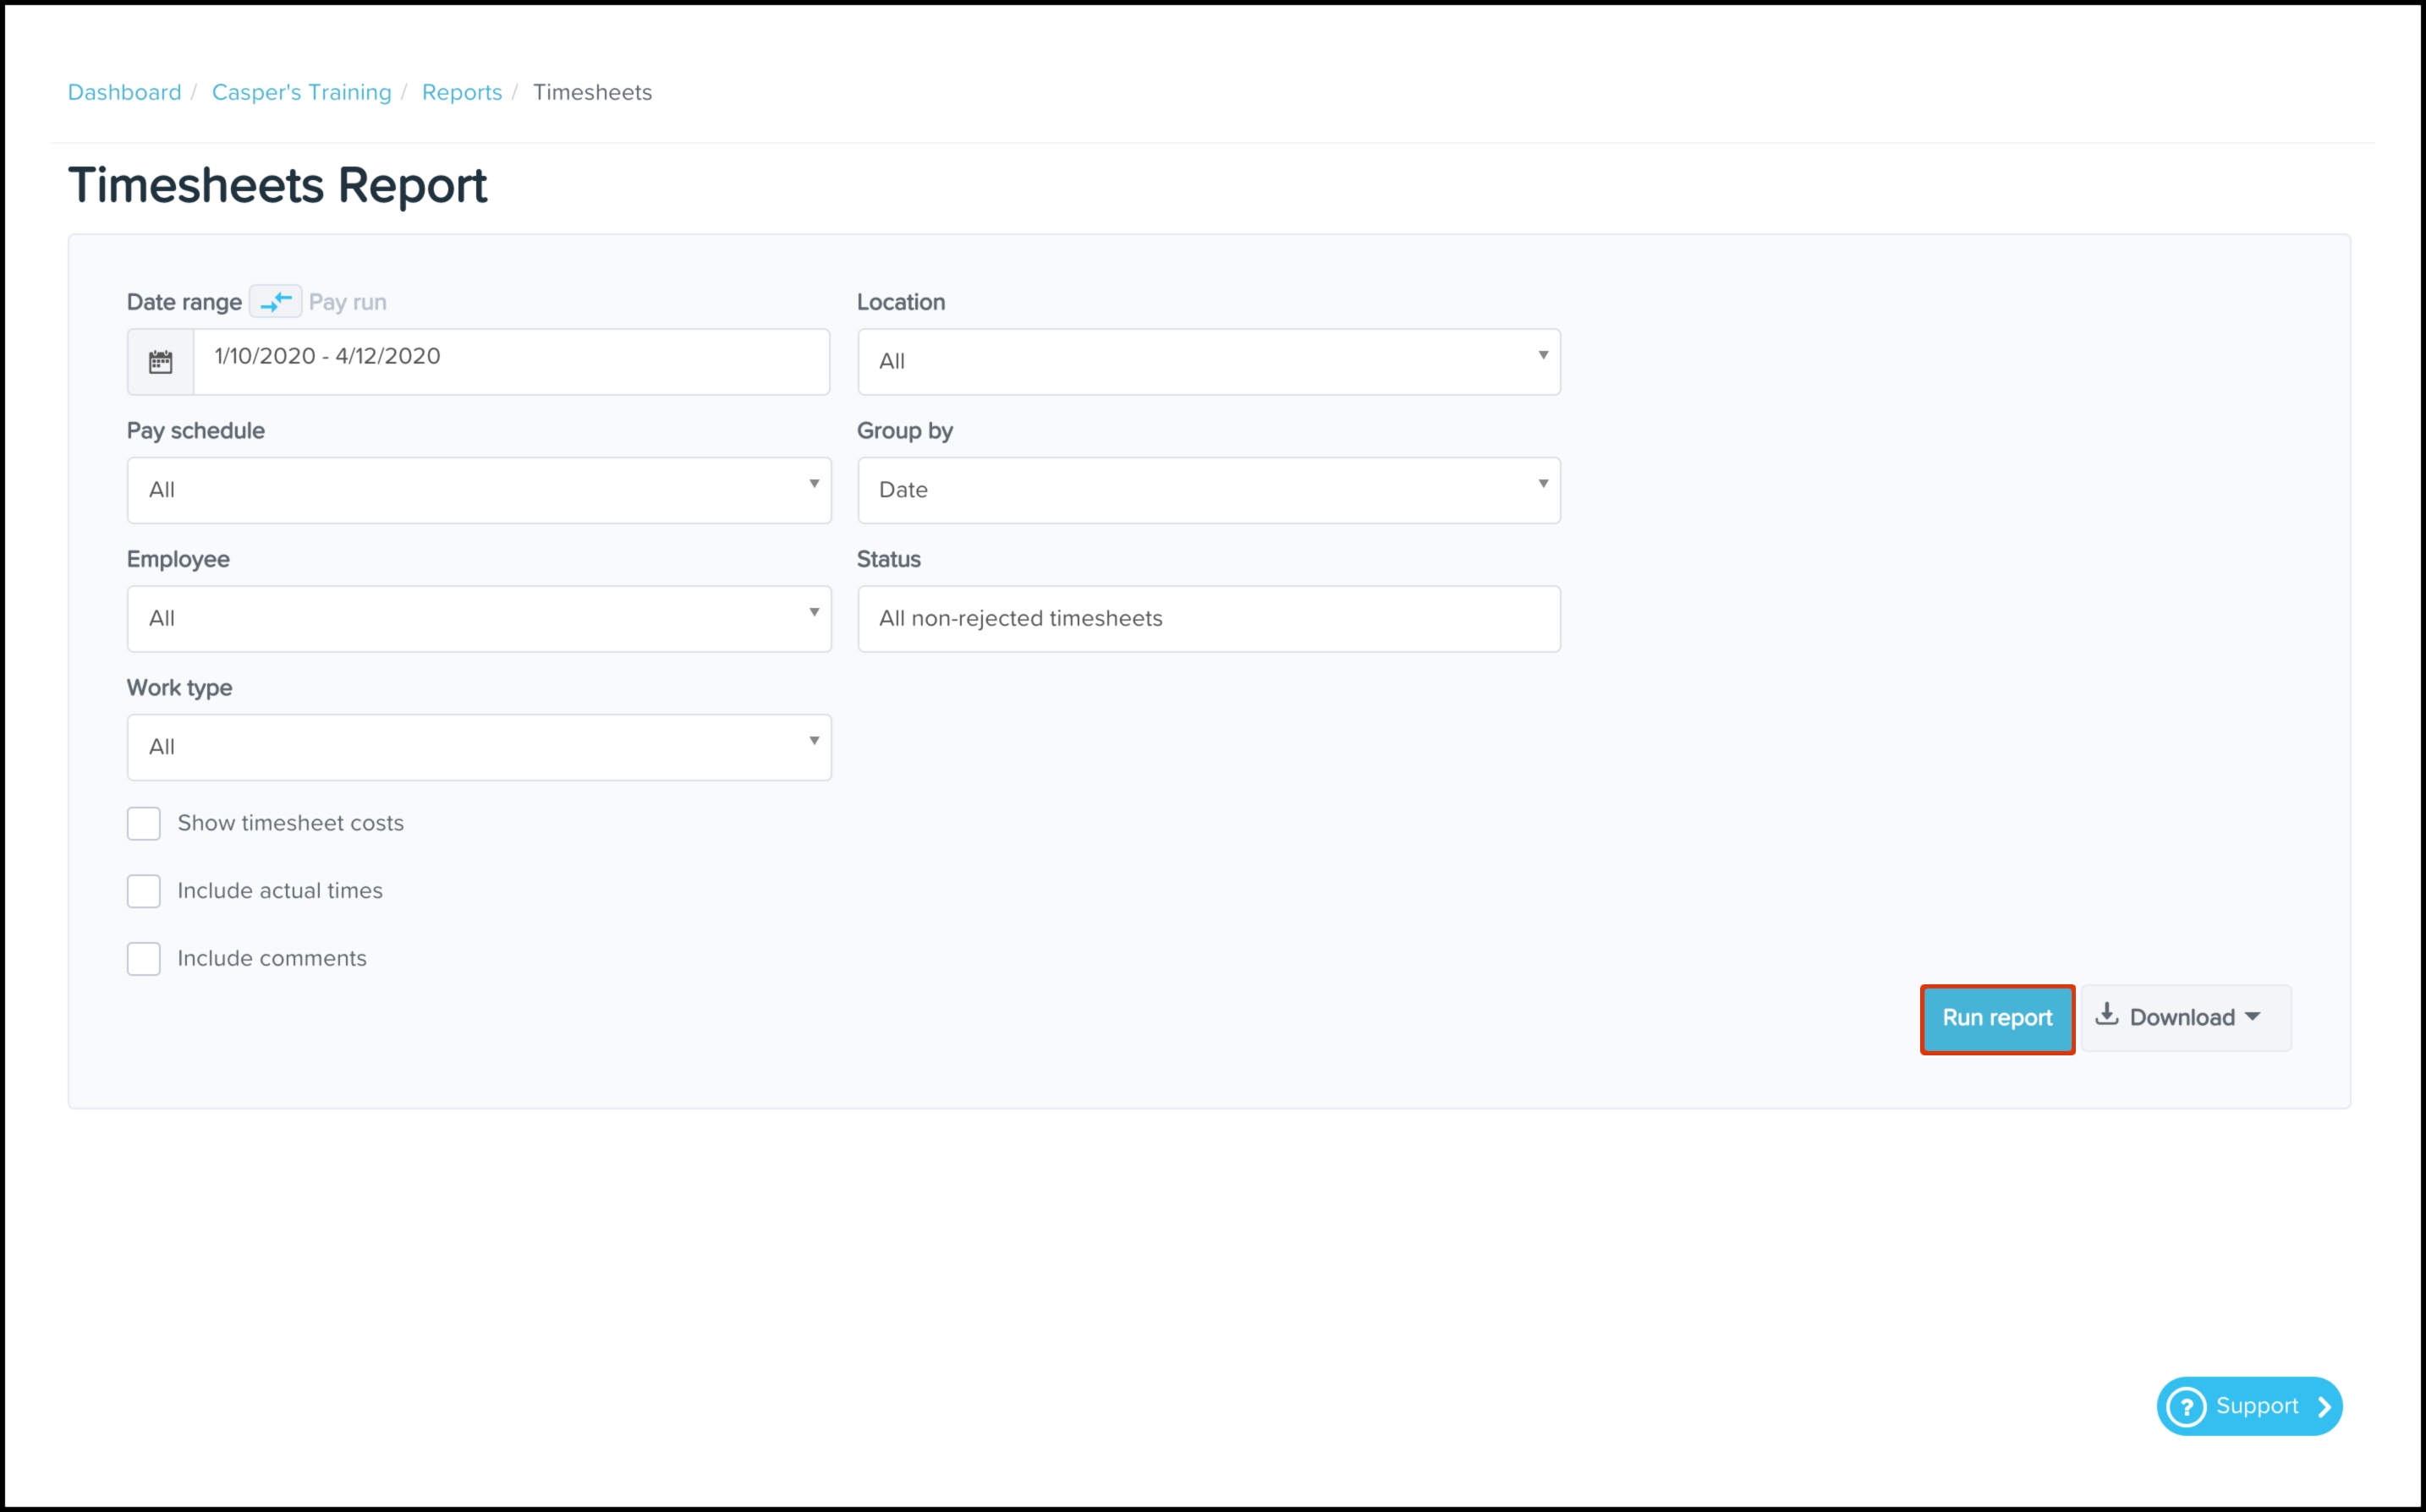Enable Show timesheet costs checkbox

pos(144,823)
